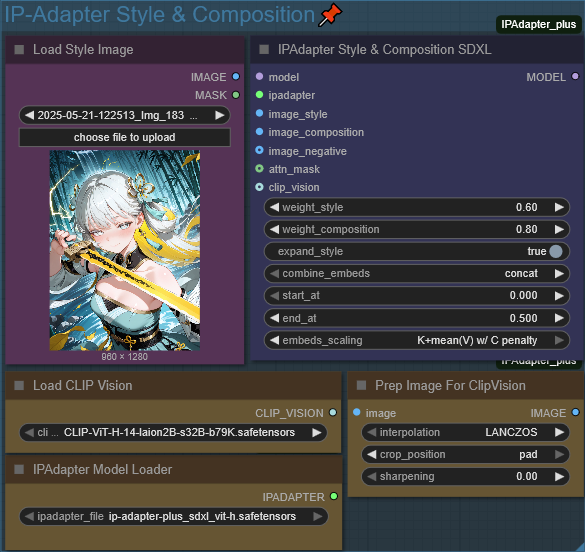Click the red pin icon beside group title

click(x=330, y=15)
